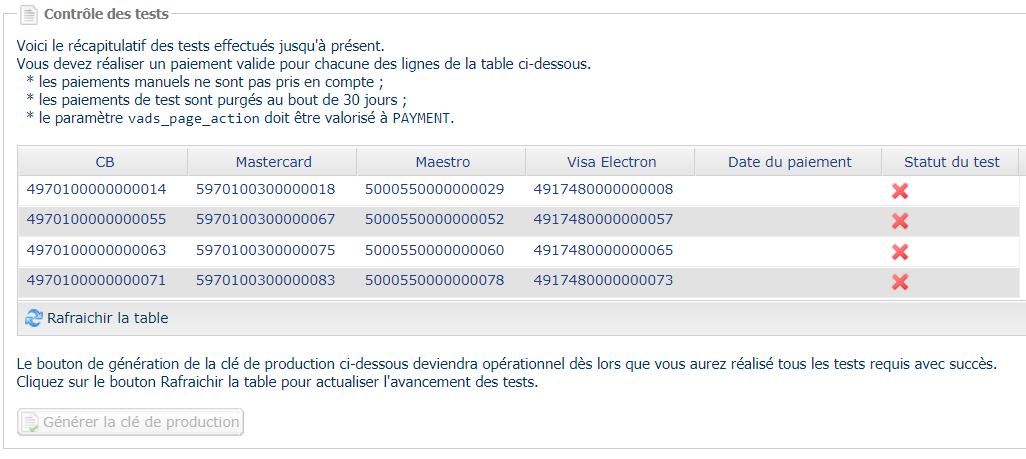Click the Maestro column header
The width and height of the screenshot is (1026, 459).
442,162
